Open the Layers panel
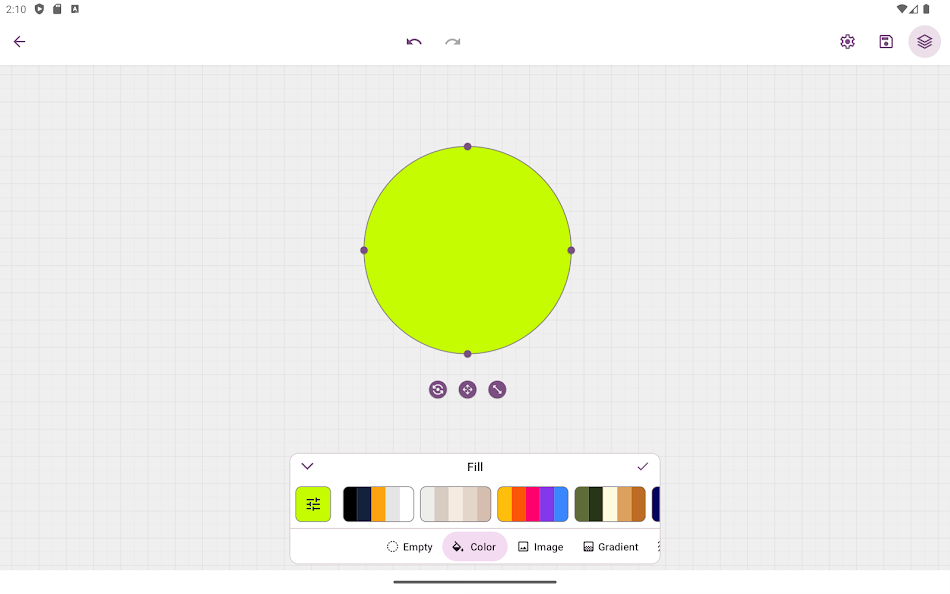Screen dimensions: 950x594 [x=923, y=41]
